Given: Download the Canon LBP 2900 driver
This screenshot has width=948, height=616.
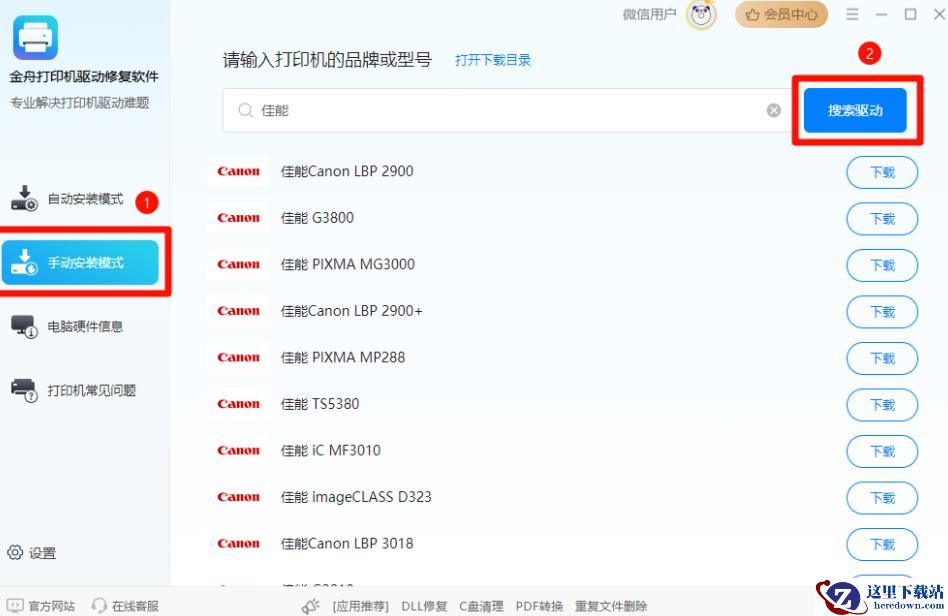Looking at the screenshot, I should click(x=882, y=172).
